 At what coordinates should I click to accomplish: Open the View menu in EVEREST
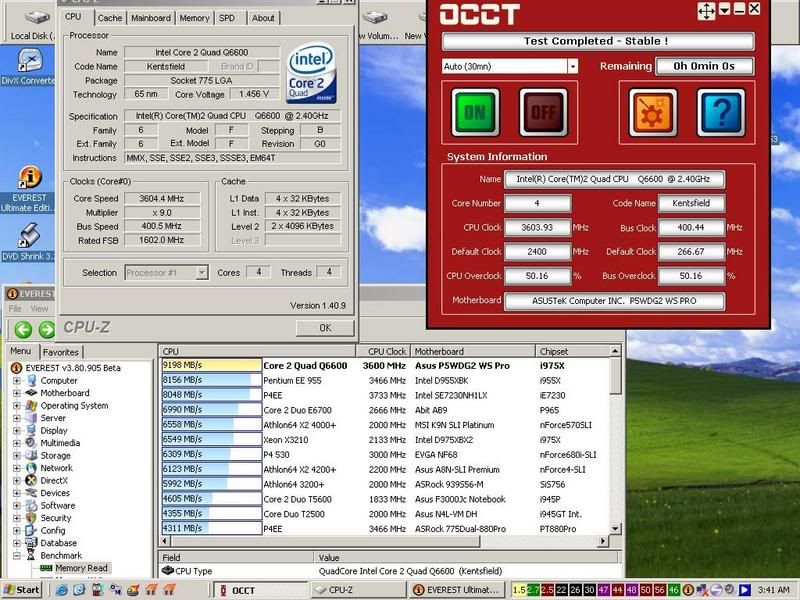pos(39,309)
